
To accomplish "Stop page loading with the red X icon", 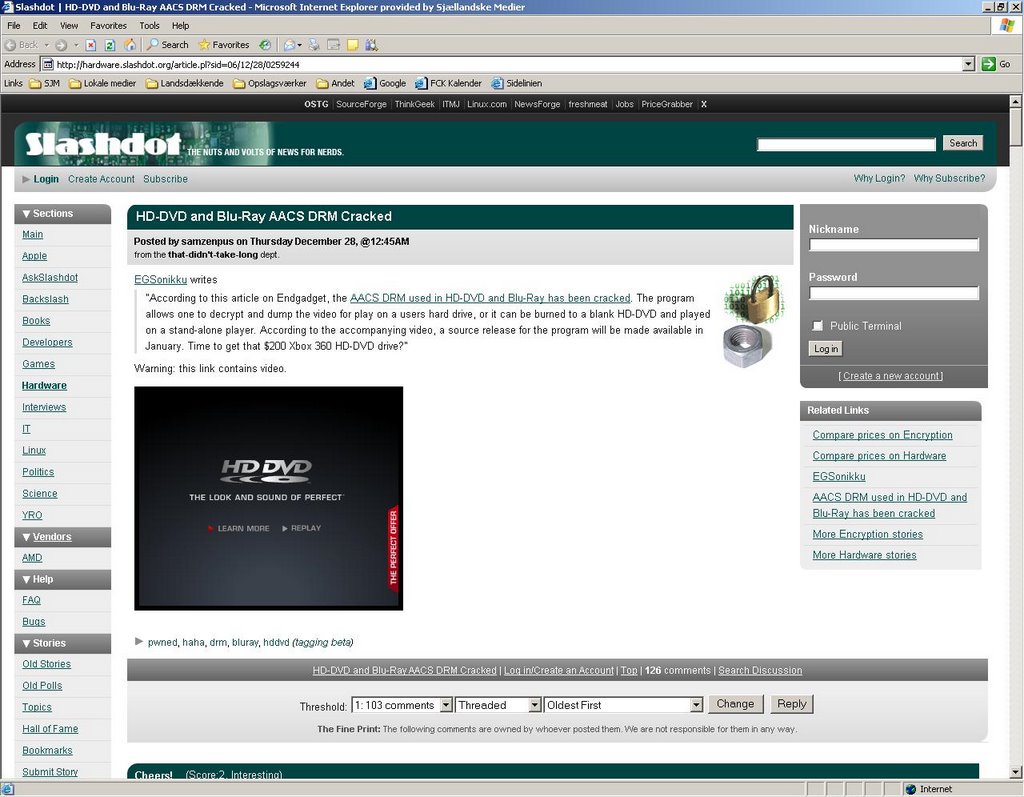I will pos(91,45).
